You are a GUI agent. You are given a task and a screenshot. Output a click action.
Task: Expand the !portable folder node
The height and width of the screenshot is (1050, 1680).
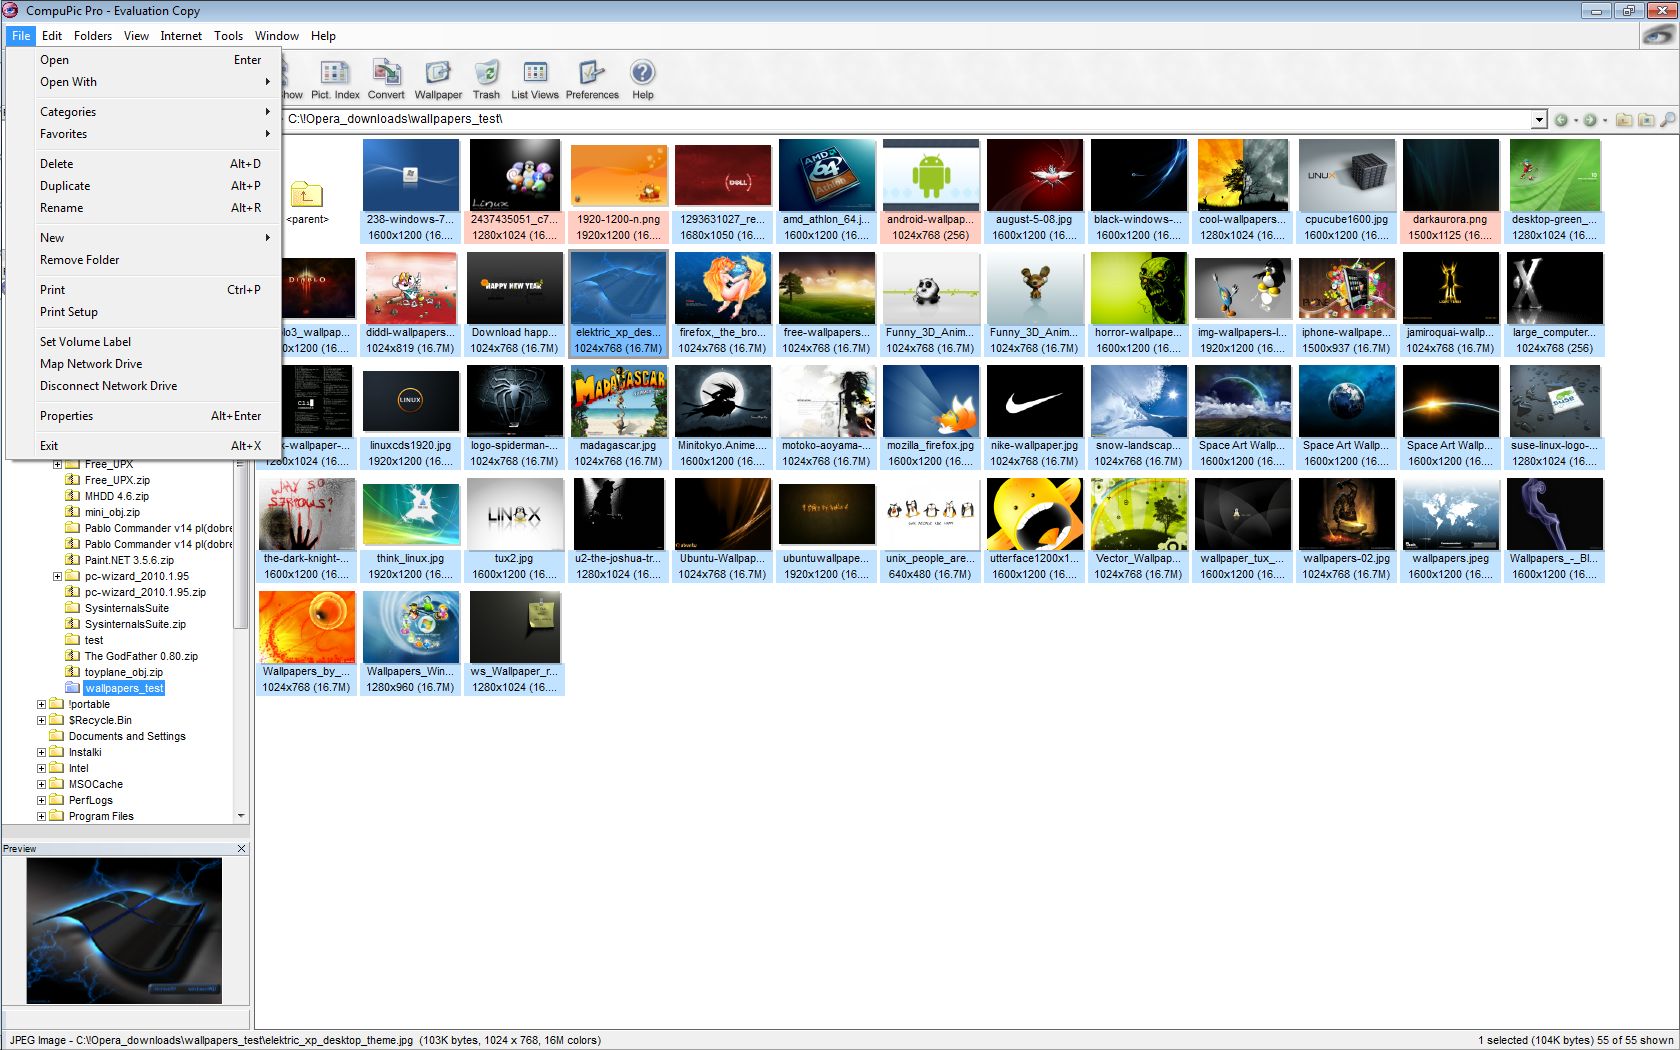point(41,704)
